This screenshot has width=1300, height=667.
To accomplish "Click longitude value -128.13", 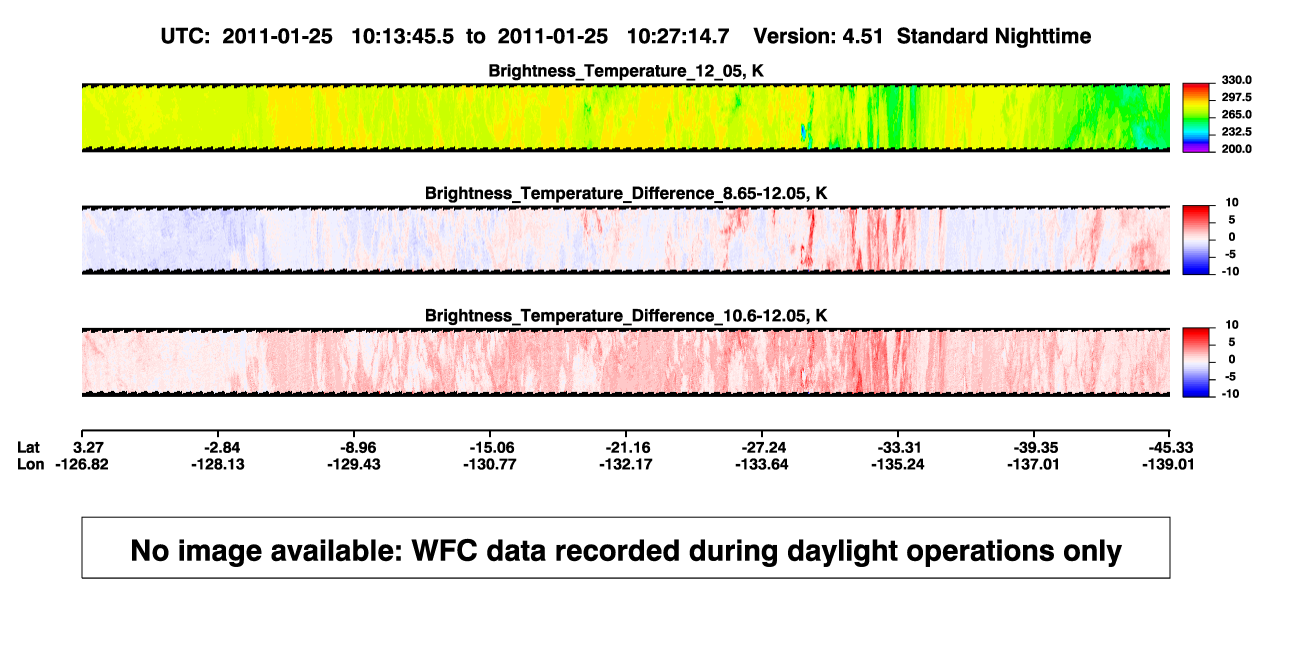I will point(218,464).
